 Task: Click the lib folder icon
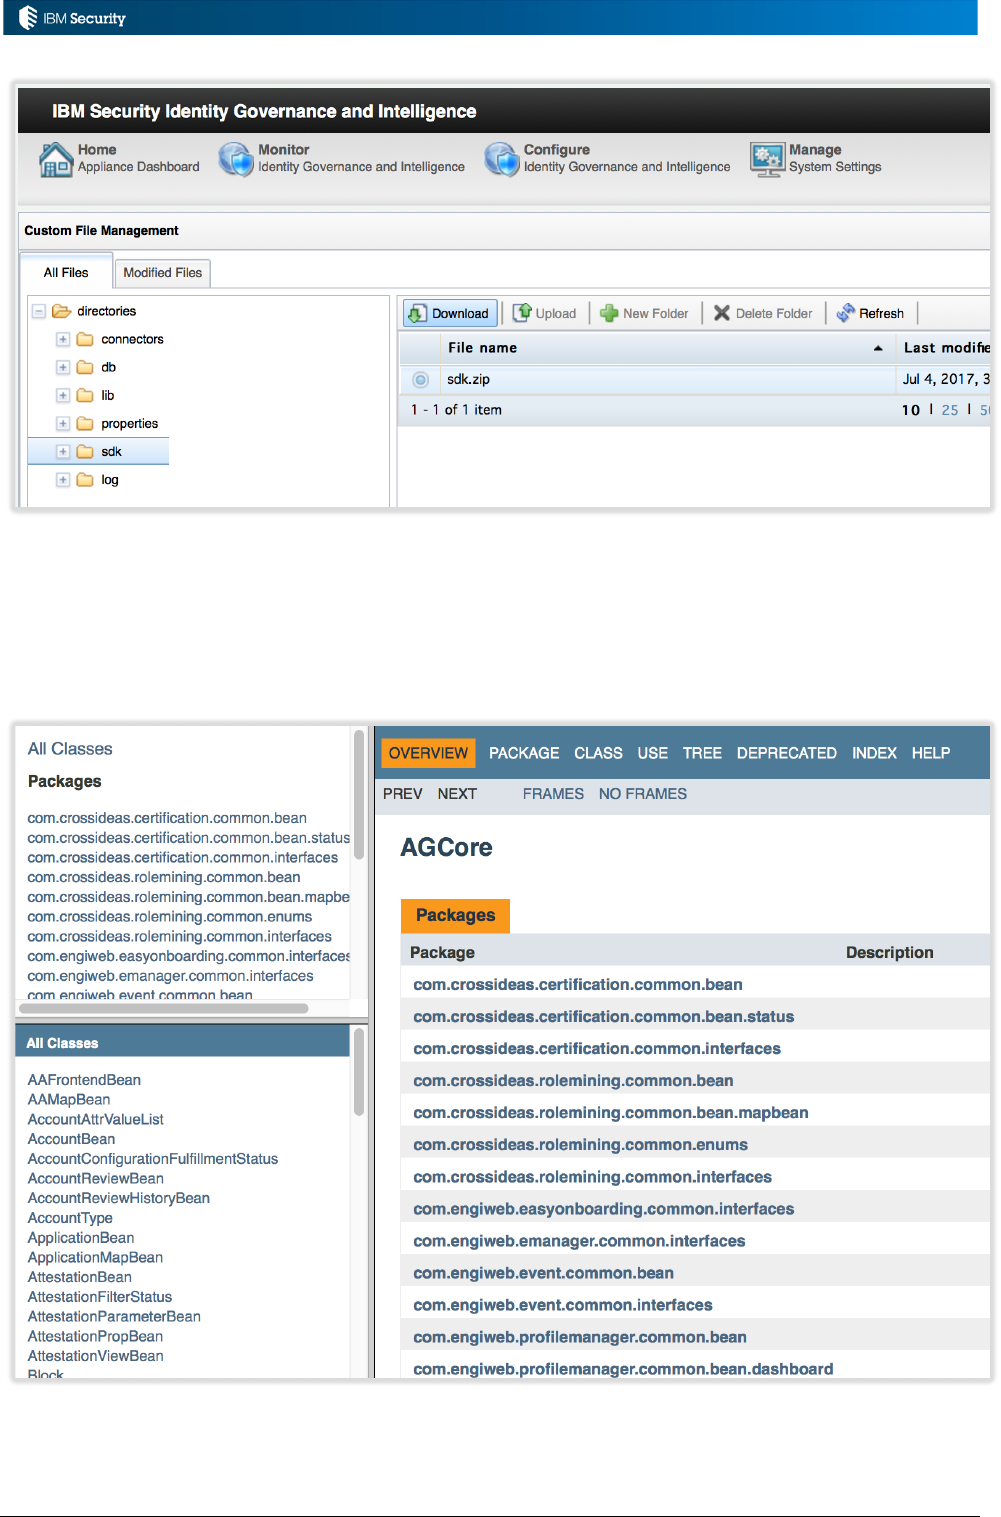pyautogui.click(x=85, y=395)
